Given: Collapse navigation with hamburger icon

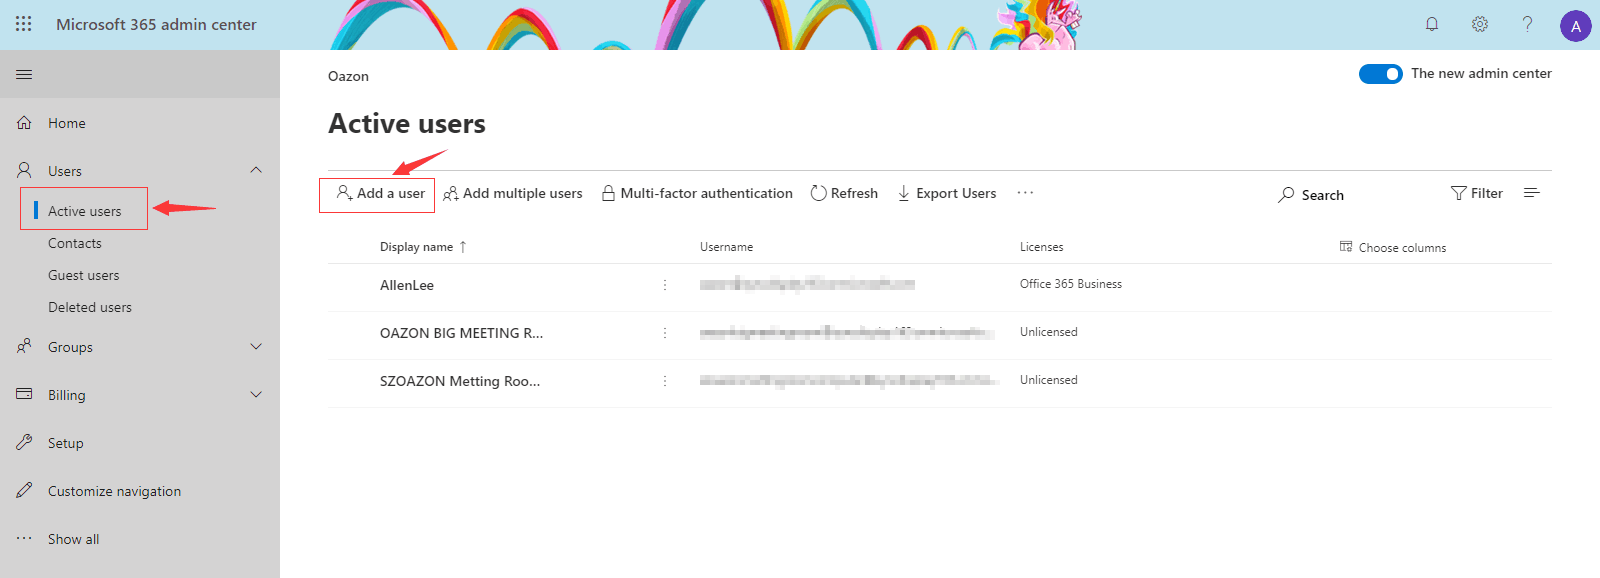Looking at the screenshot, I should (24, 74).
